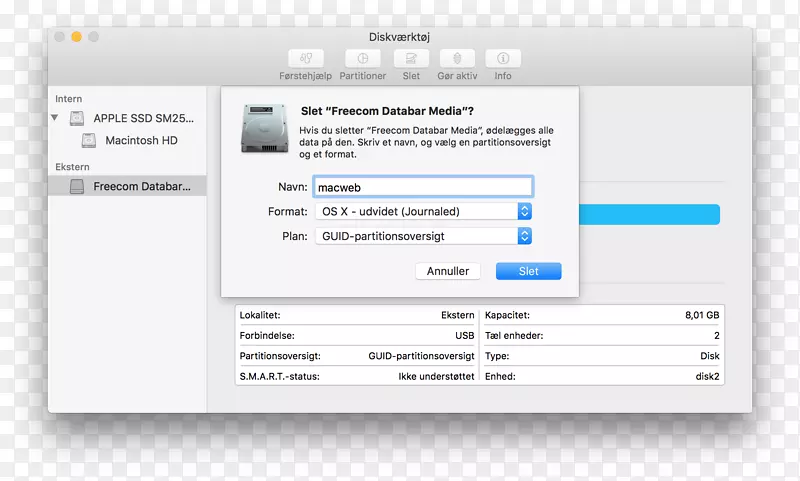The width and height of the screenshot is (800, 481).
Task: Open the Format dropdown menu
Action: pyautogui.click(x=422, y=212)
